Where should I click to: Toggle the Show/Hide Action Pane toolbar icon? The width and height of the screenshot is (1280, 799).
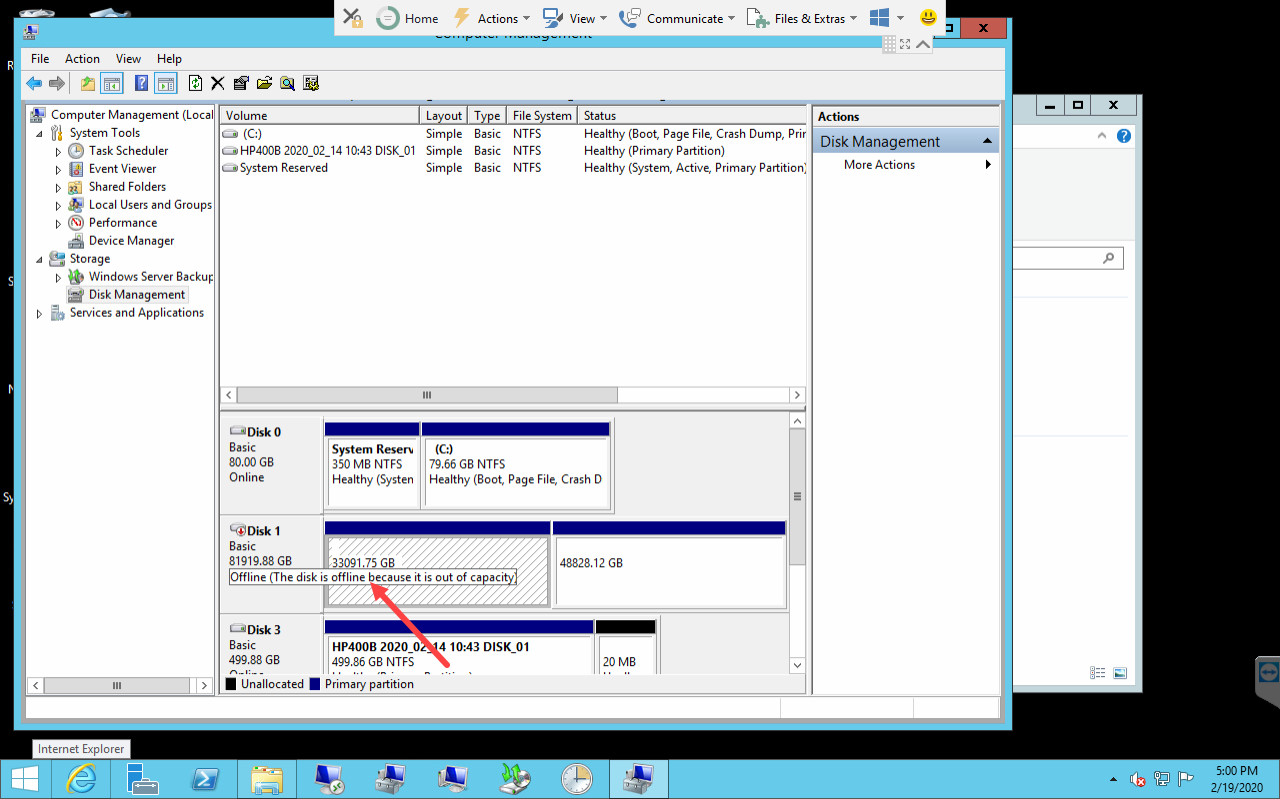coord(165,84)
